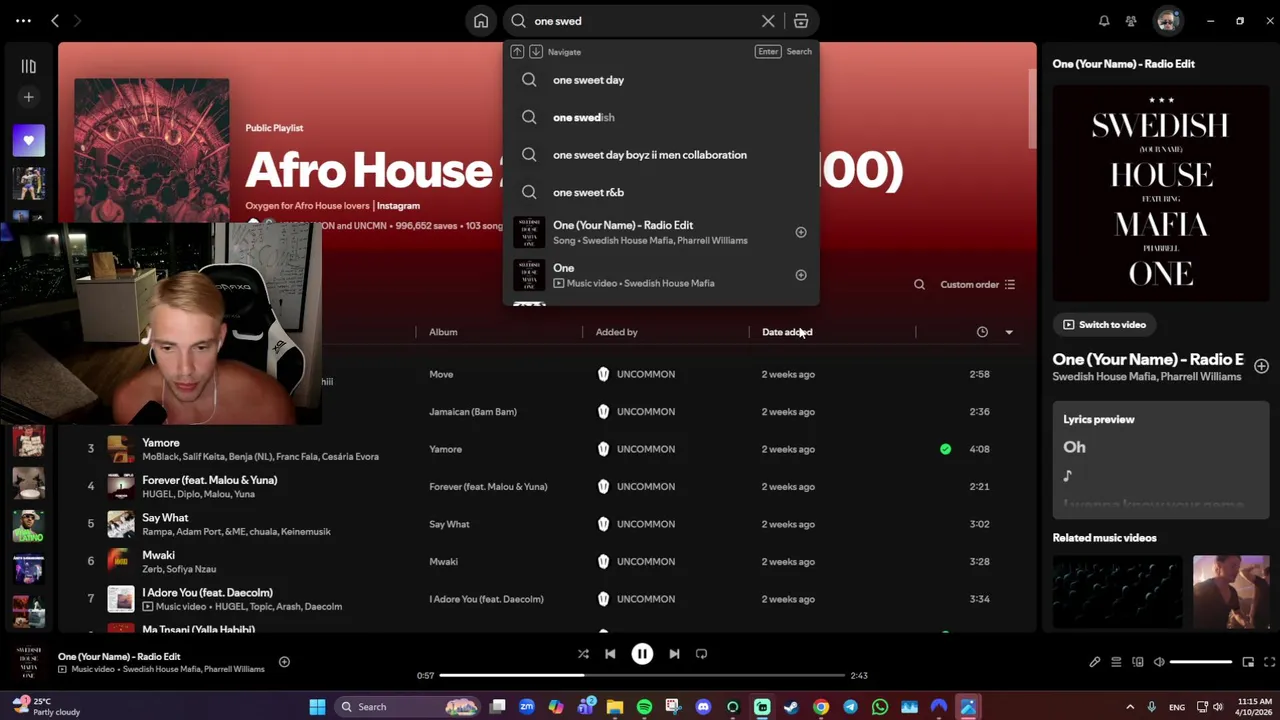Switch to video in Now Playing panel

(x=1104, y=325)
